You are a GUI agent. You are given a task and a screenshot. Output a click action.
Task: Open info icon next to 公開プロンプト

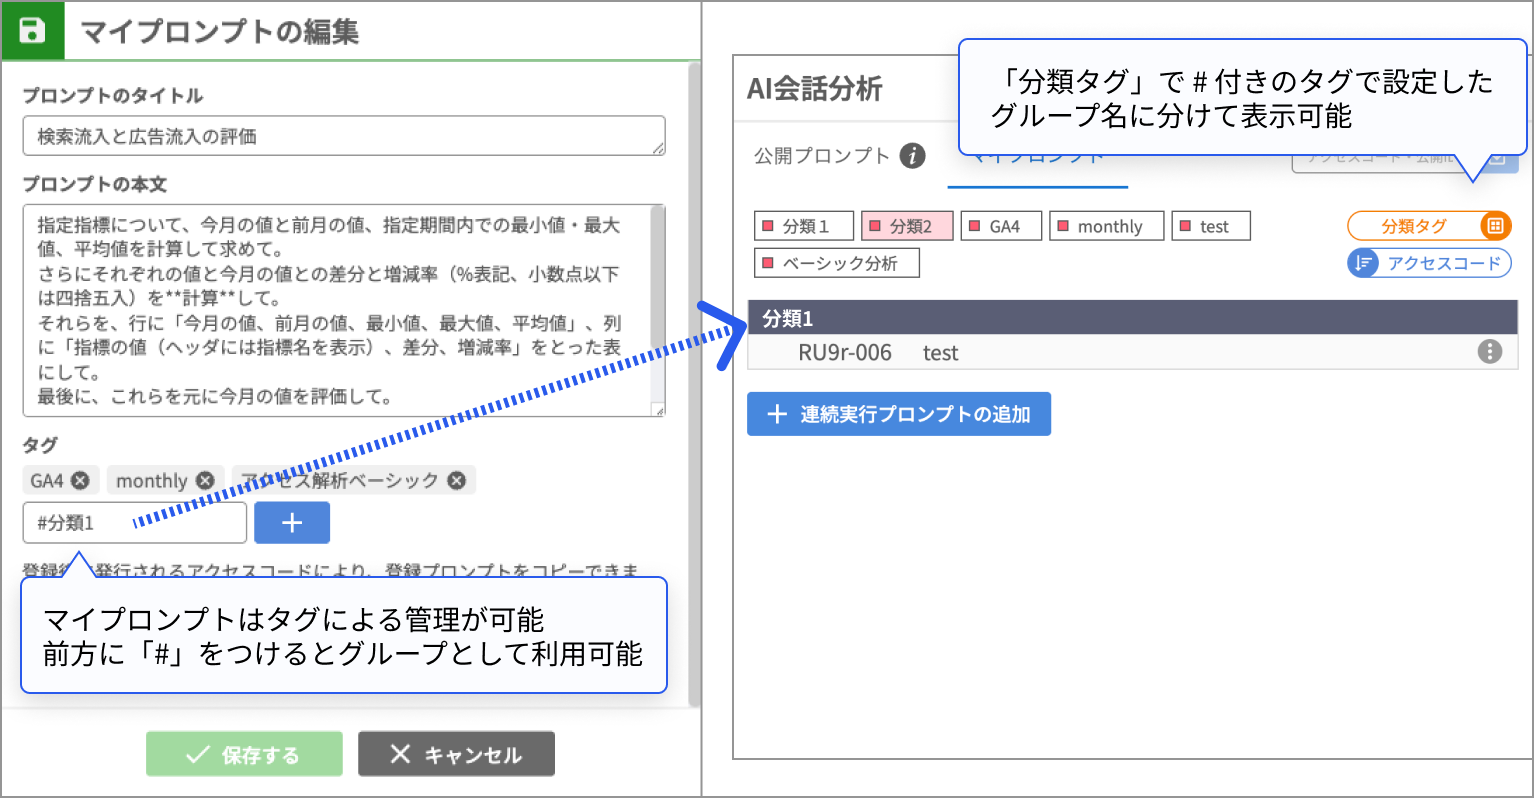pos(912,156)
